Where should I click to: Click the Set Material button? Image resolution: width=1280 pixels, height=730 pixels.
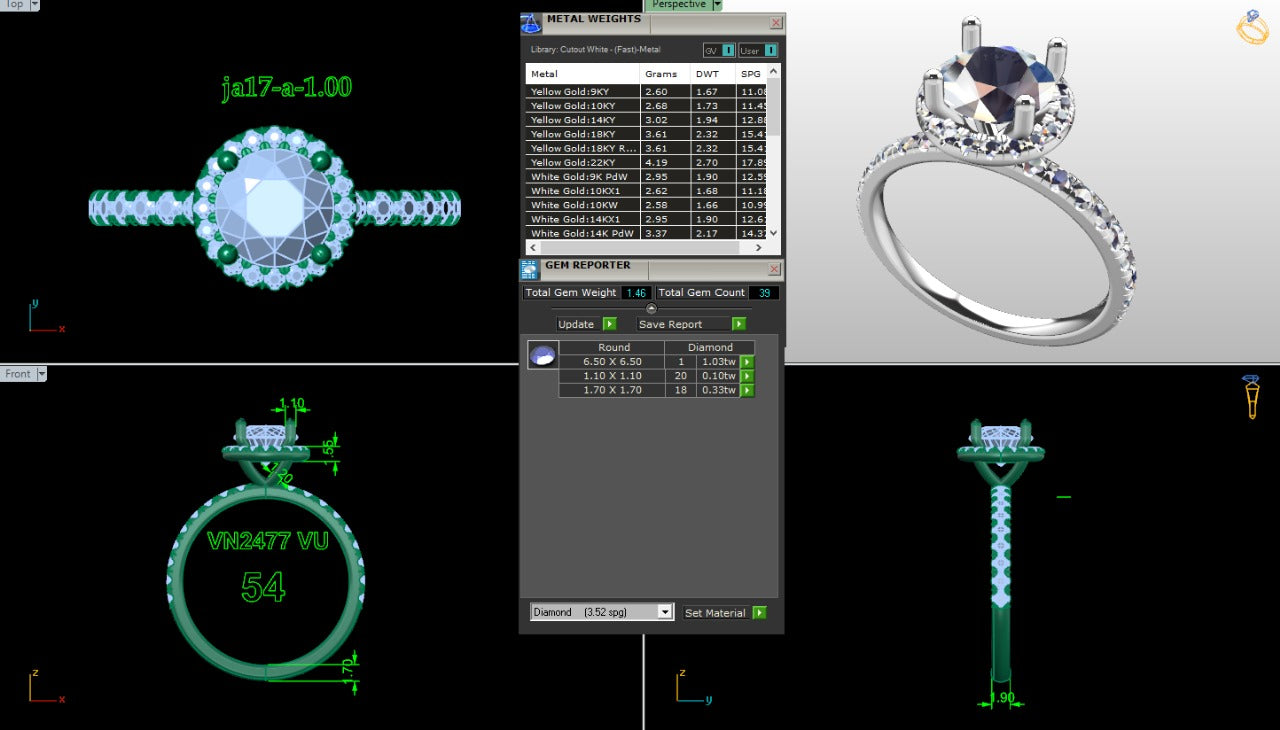tap(716, 613)
